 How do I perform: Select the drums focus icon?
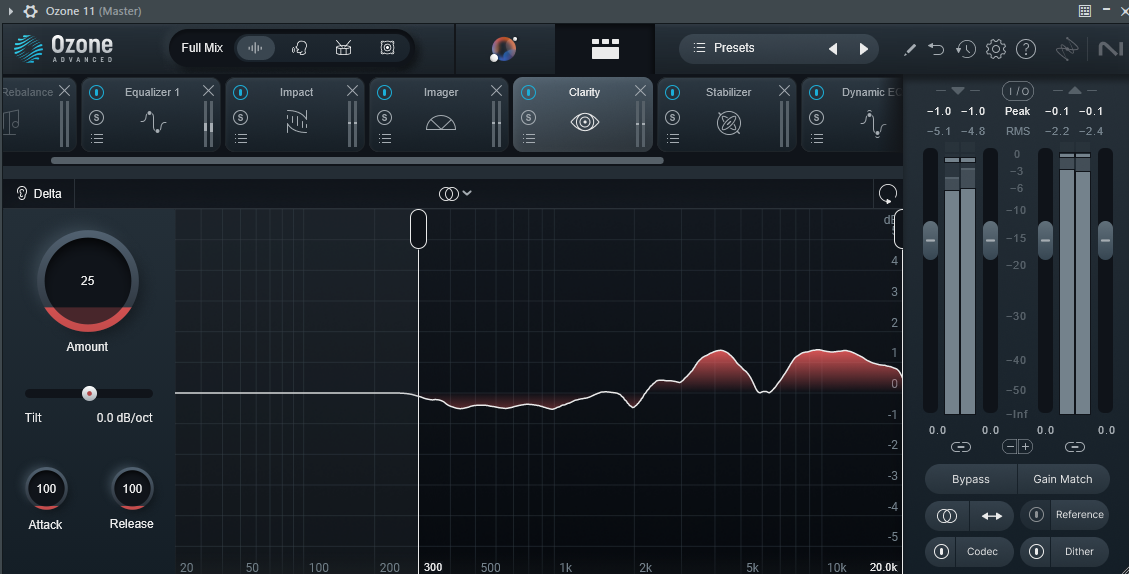[x=343, y=48]
